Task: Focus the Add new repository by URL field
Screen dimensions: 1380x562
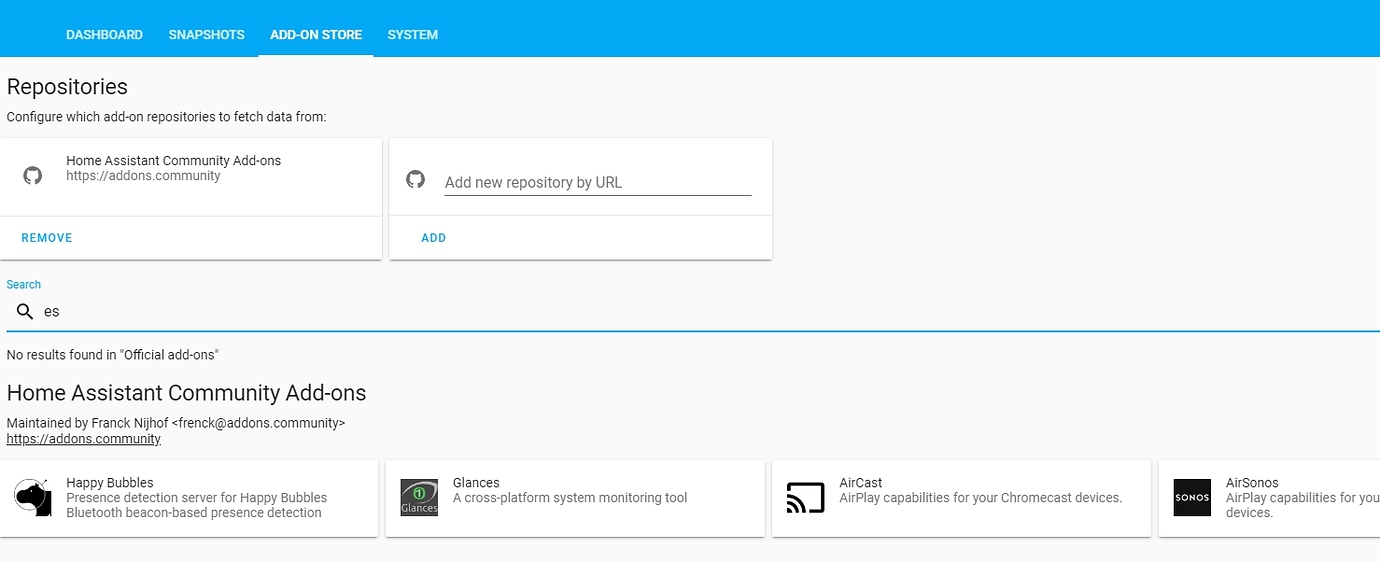Action: pos(598,182)
